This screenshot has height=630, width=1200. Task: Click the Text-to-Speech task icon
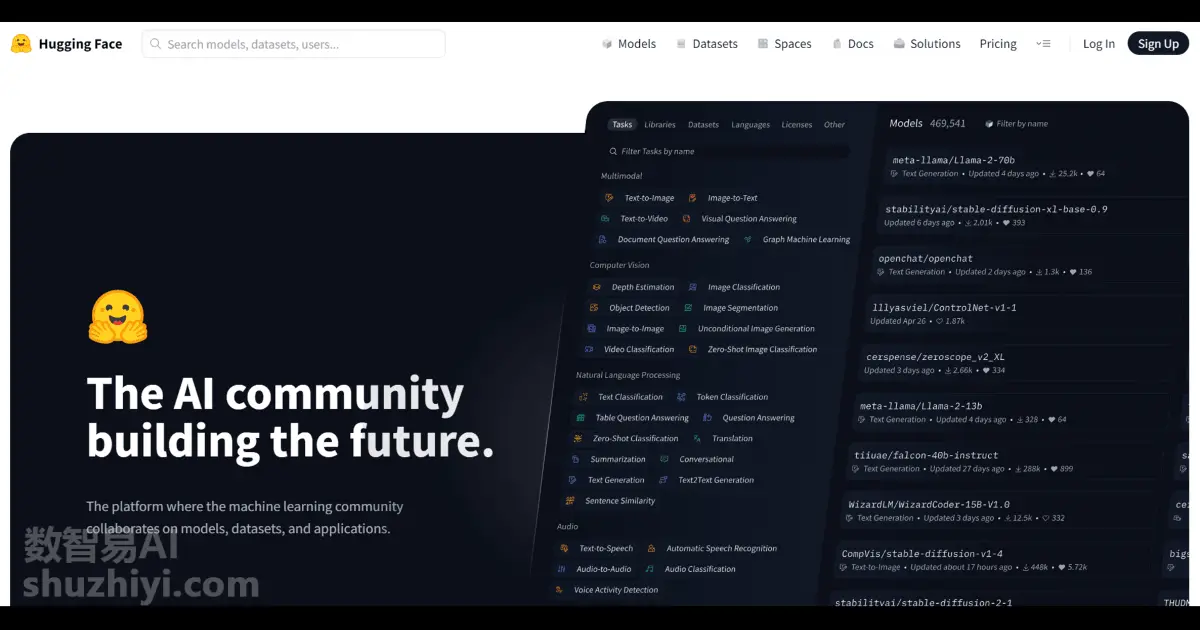pyautogui.click(x=564, y=549)
